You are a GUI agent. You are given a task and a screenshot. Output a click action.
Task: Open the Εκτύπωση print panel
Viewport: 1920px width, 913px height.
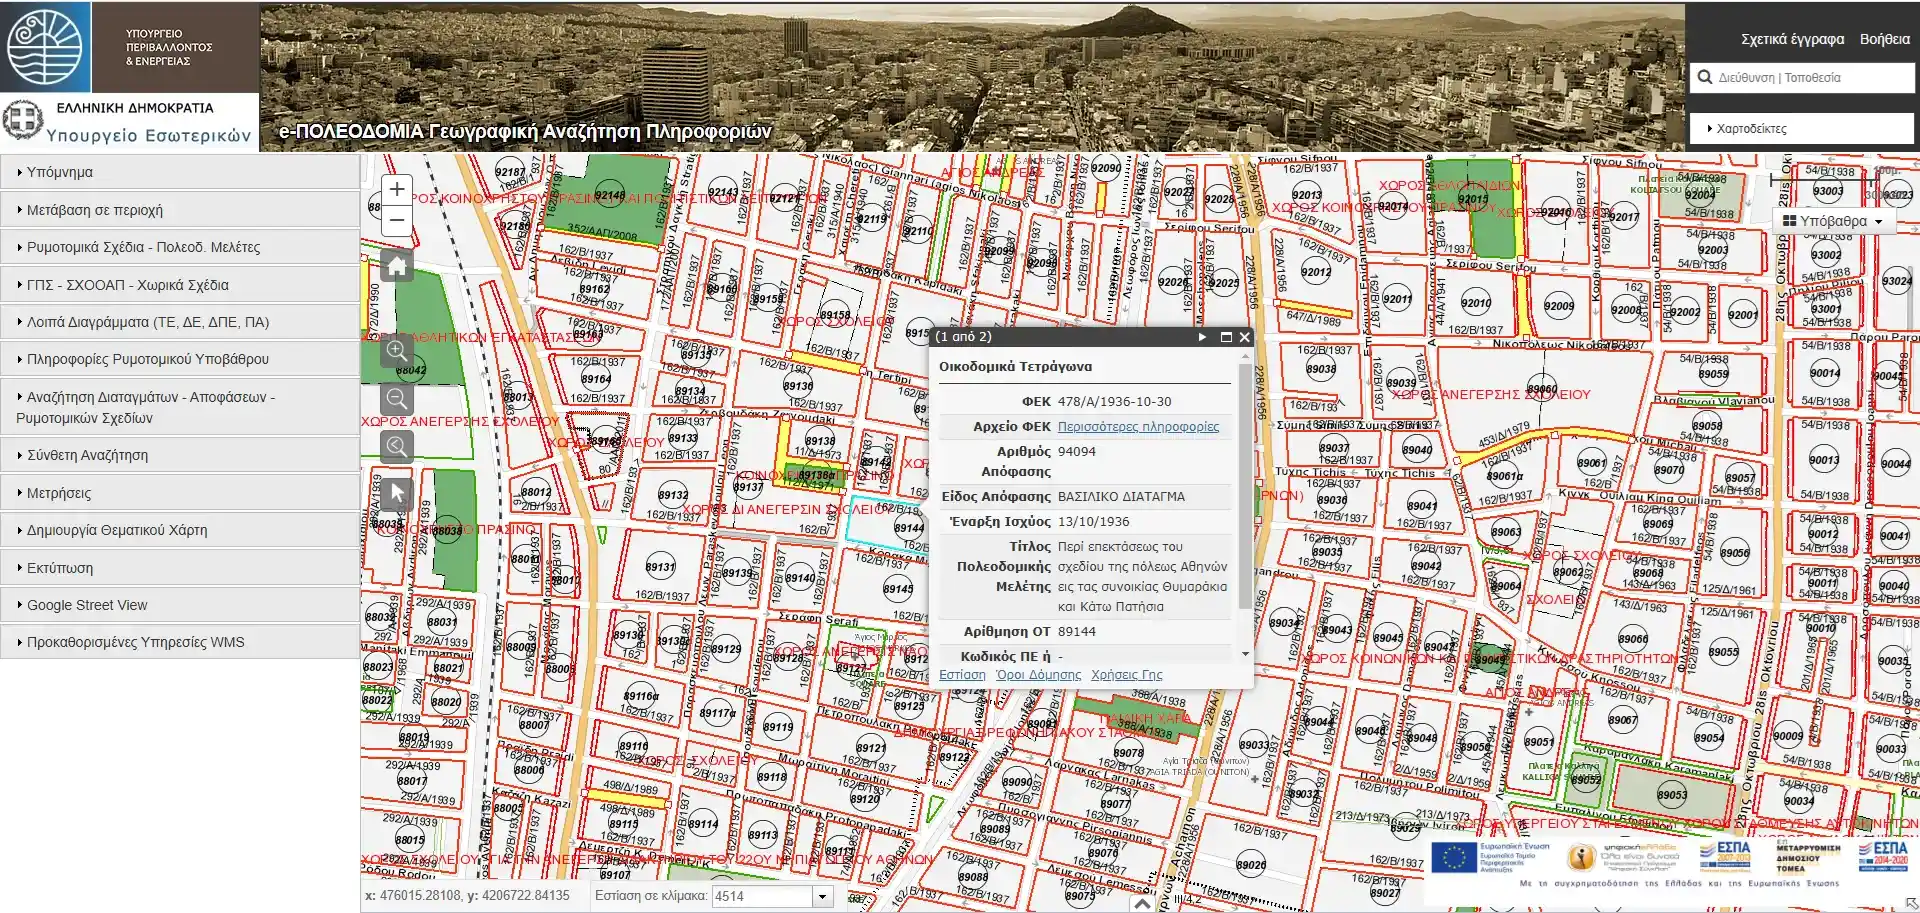(x=180, y=568)
